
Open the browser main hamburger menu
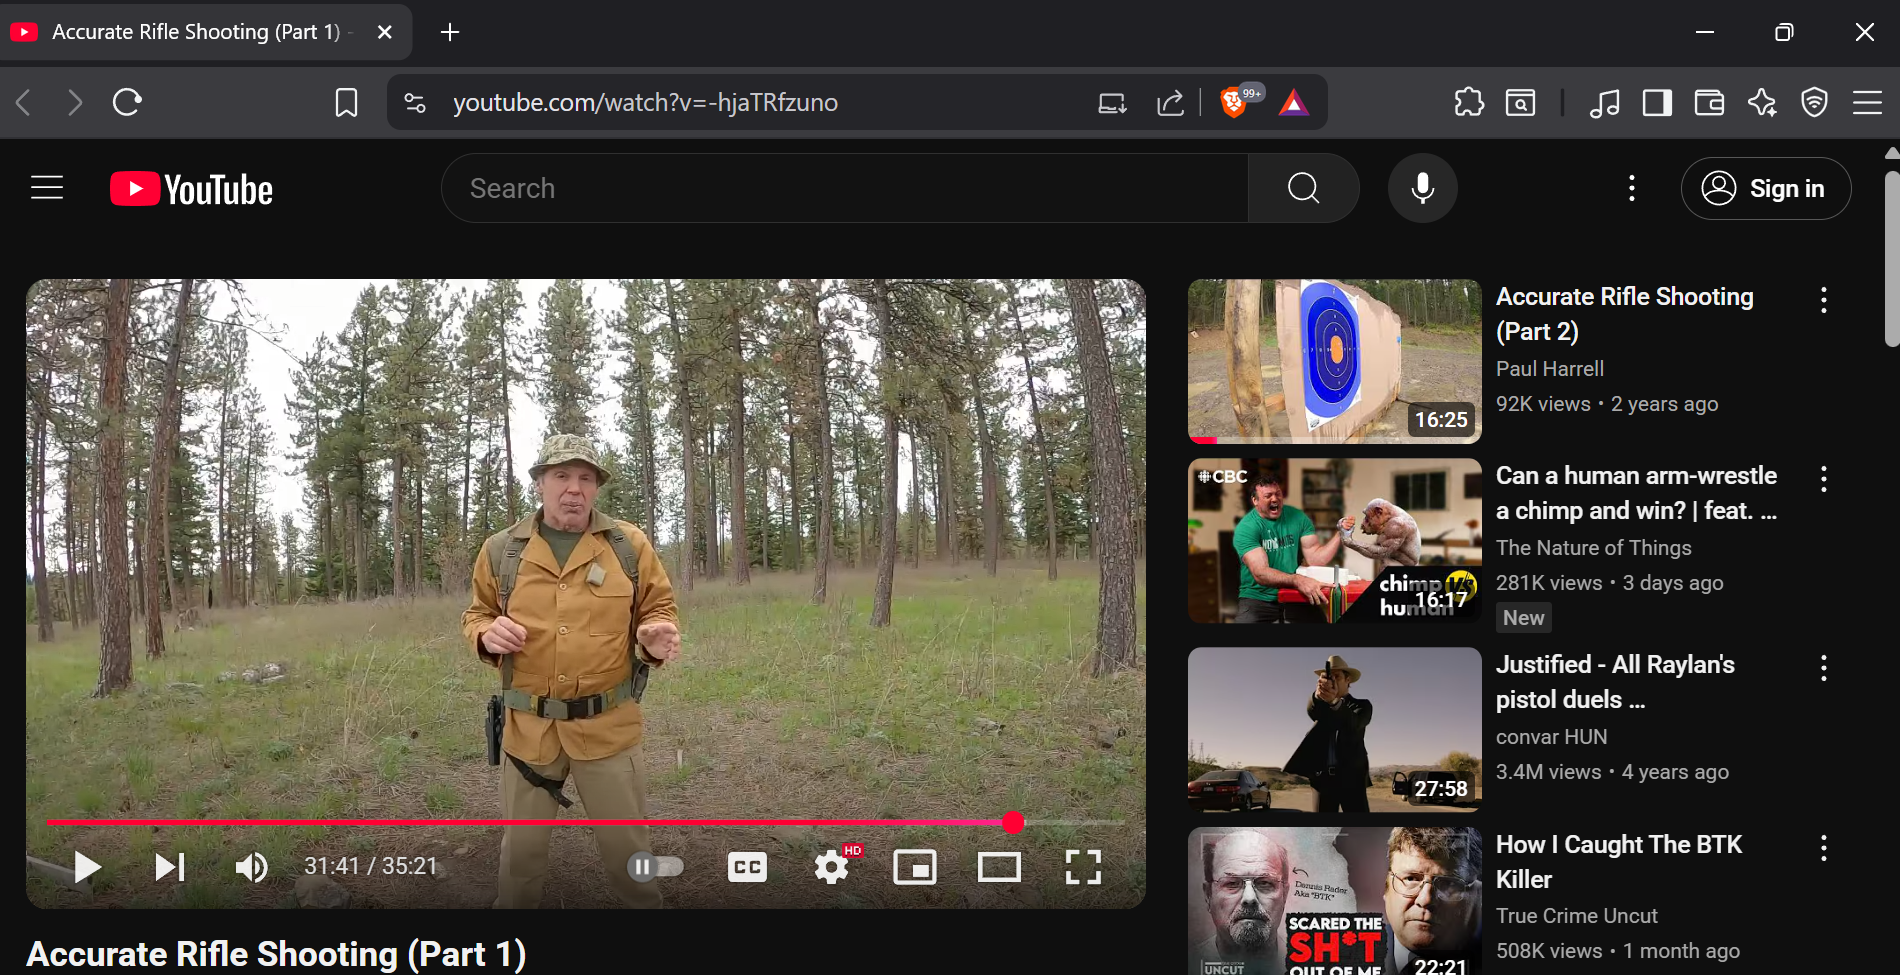[1867, 102]
